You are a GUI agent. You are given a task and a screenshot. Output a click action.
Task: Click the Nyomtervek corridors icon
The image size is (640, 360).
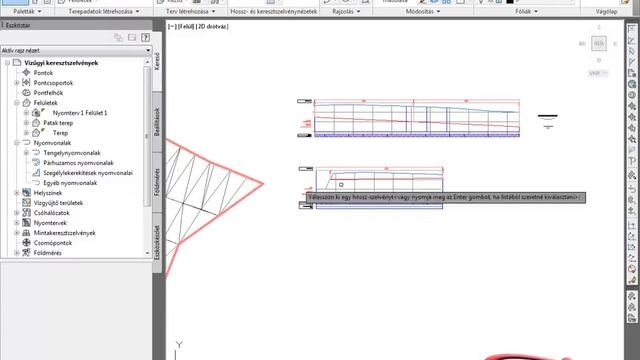coord(27,222)
